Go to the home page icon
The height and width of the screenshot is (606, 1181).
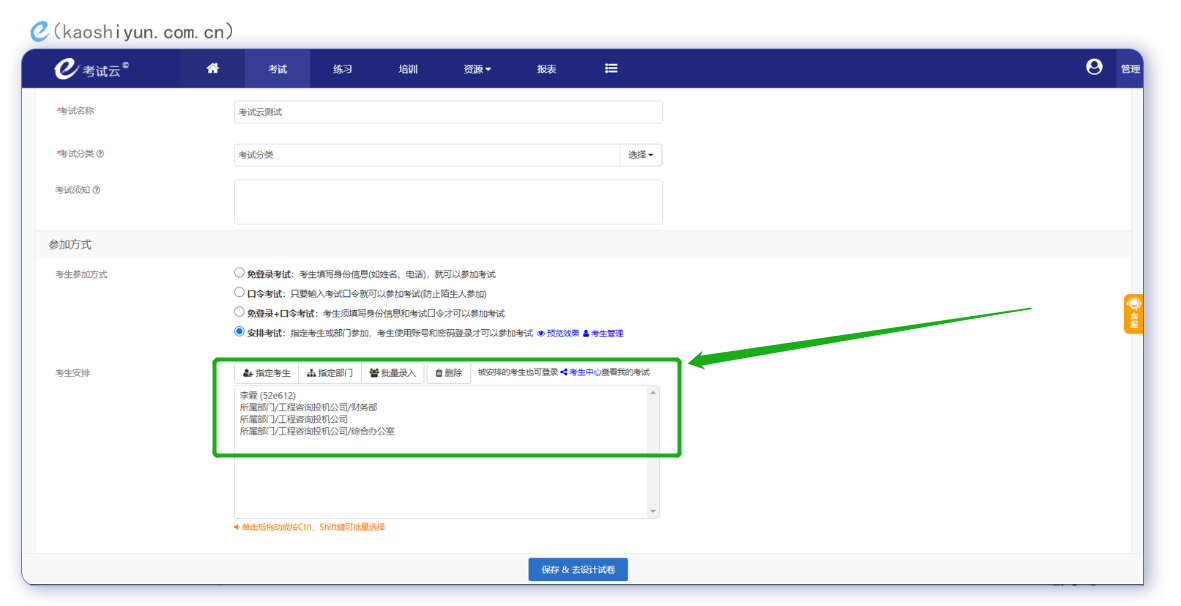tap(212, 69)
